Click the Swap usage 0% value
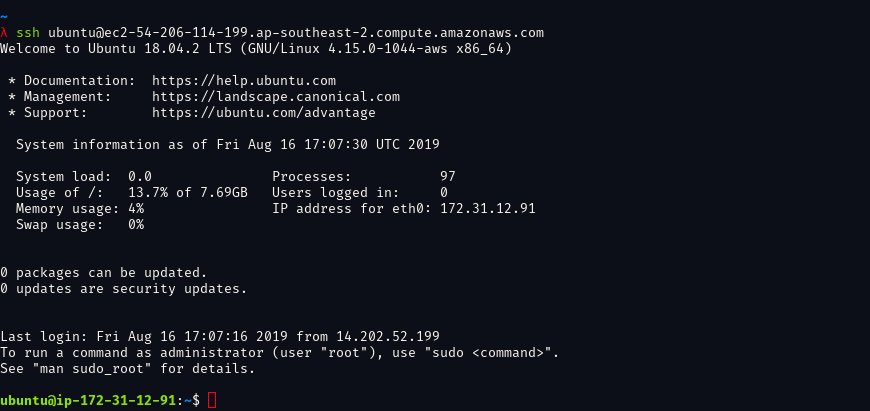Viewport: 870px width, 411px height. click(136, 224)
